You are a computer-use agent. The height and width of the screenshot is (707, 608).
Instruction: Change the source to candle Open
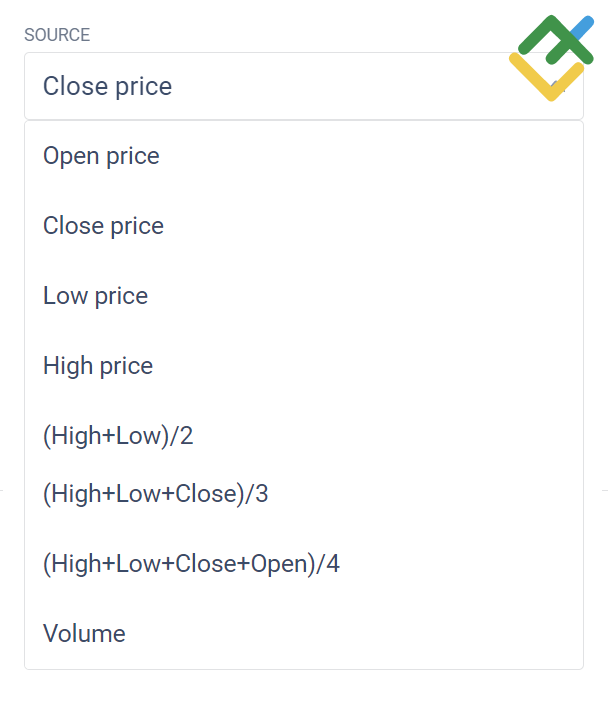pos(304,156)
